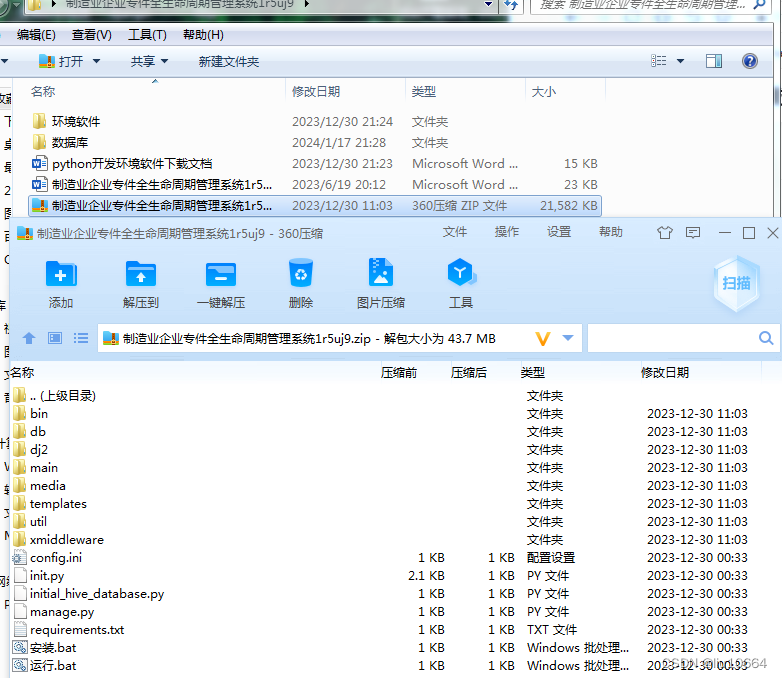Click the 新建文件夹 button in Explorer
This screenshot has height=678, width=782.
[x=229, y=61]
